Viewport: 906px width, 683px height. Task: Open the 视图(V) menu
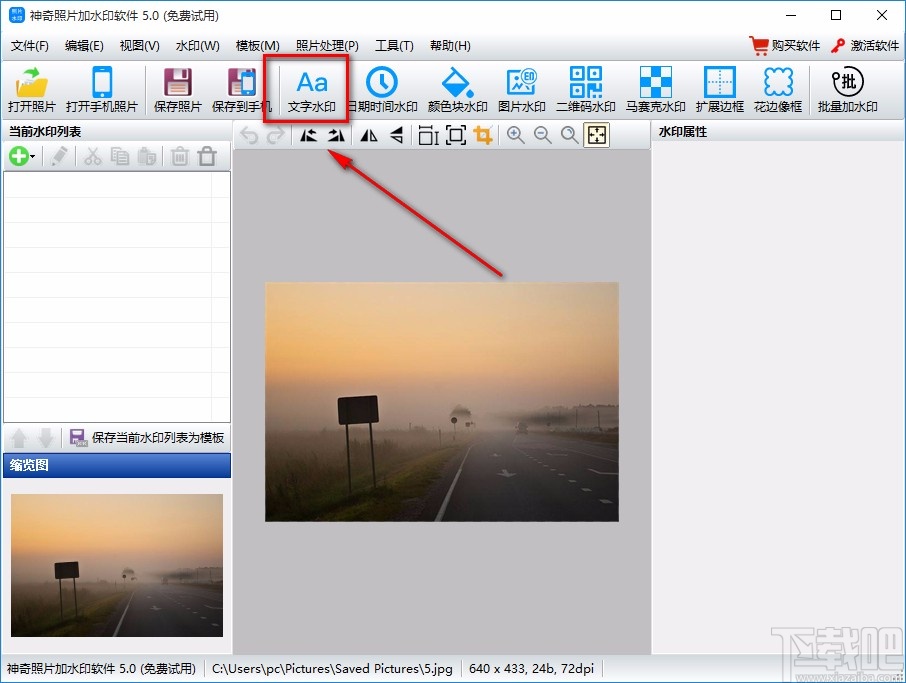[x=139, y=46]
